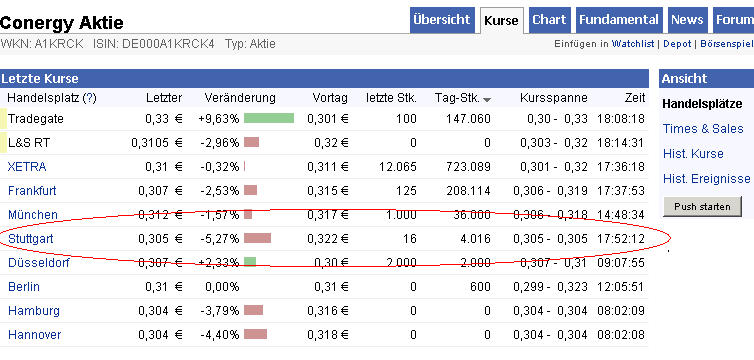Open Hist. Ereignisse view

[x=706, y=179]
